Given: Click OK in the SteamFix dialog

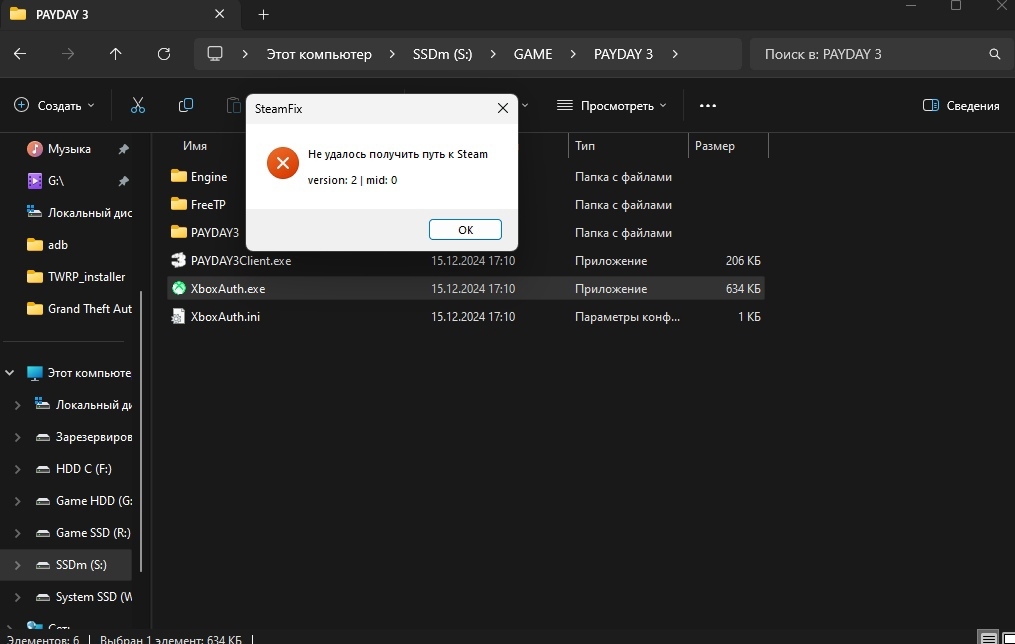Looking at the screenshot, I should pos(465,230).
